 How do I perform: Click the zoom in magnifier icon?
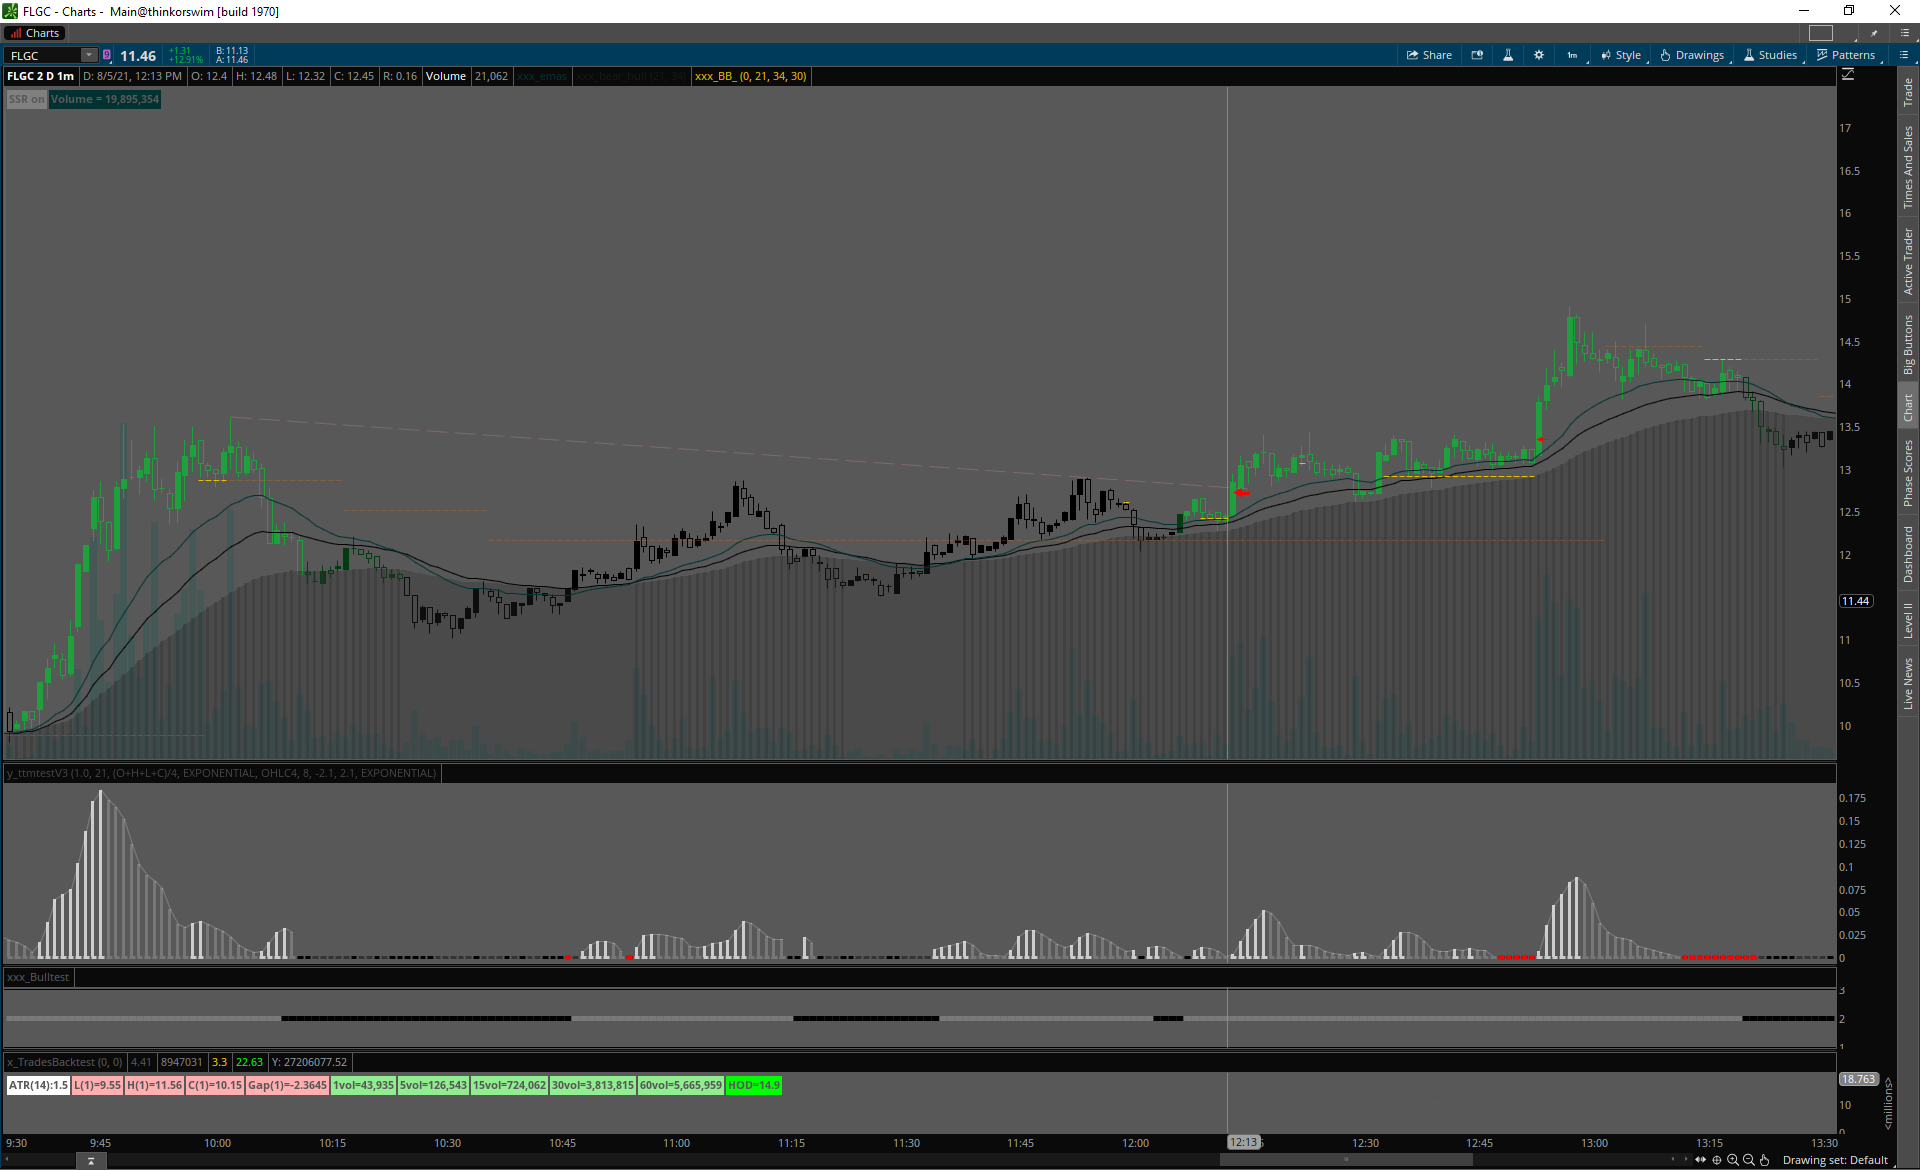coord(1733,1160)
